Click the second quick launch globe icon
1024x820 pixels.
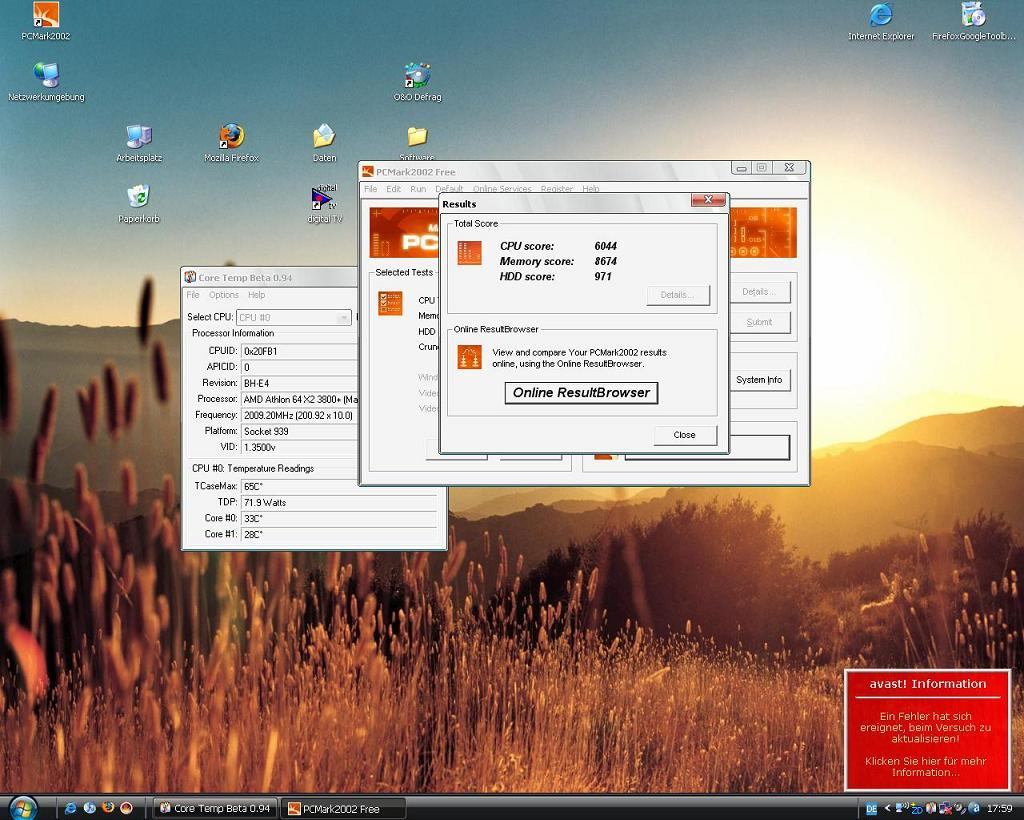coord(89,808)
